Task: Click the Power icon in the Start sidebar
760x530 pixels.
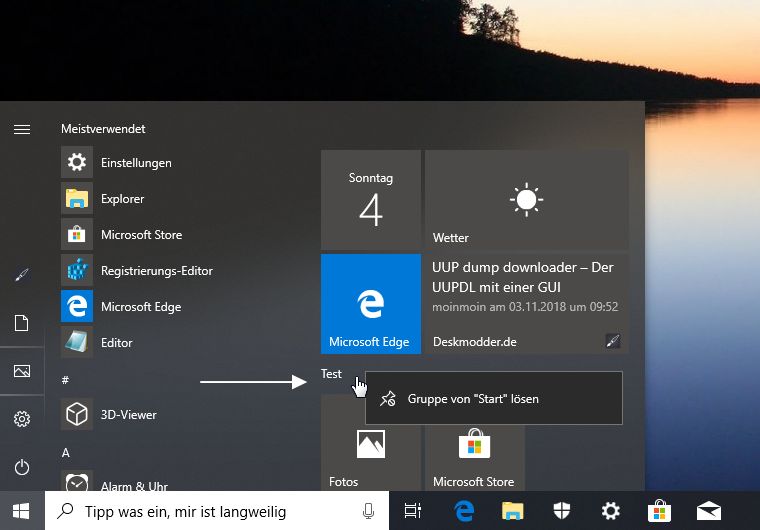Action: tap(22, 467)
